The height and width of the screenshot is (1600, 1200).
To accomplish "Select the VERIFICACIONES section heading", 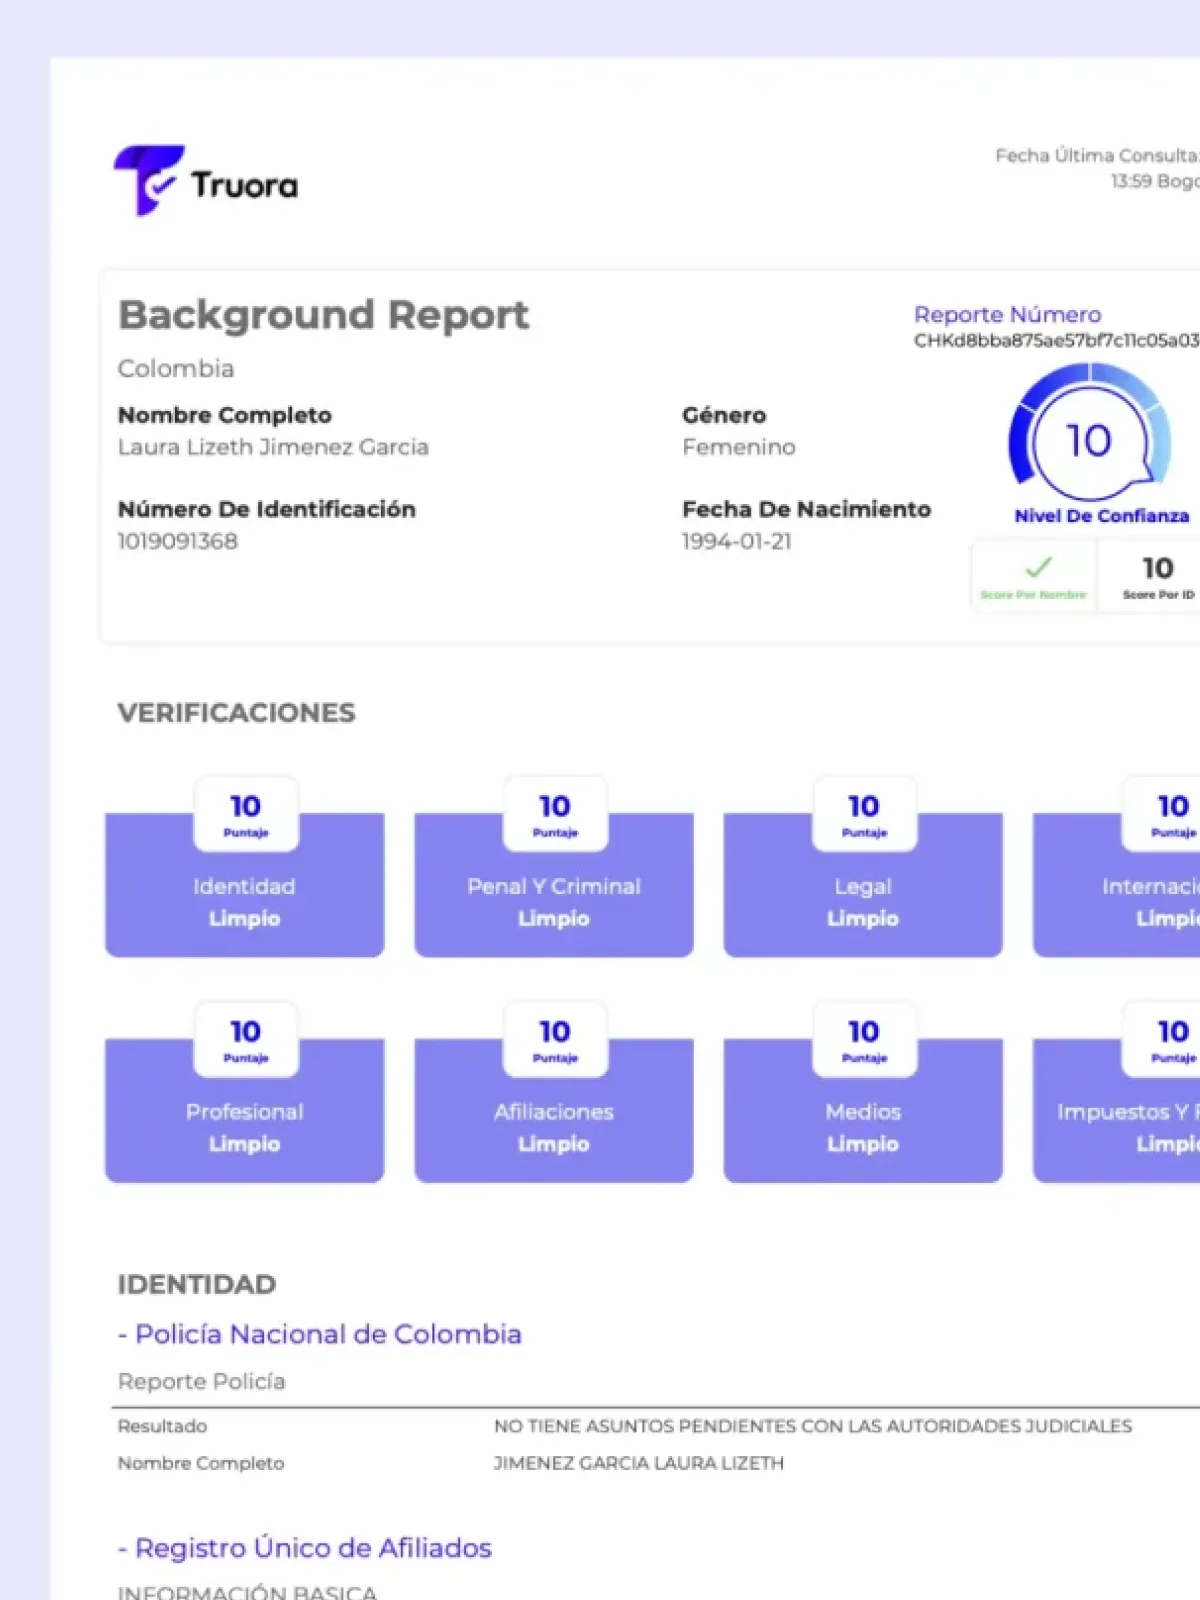I will [x=236, y=713].
